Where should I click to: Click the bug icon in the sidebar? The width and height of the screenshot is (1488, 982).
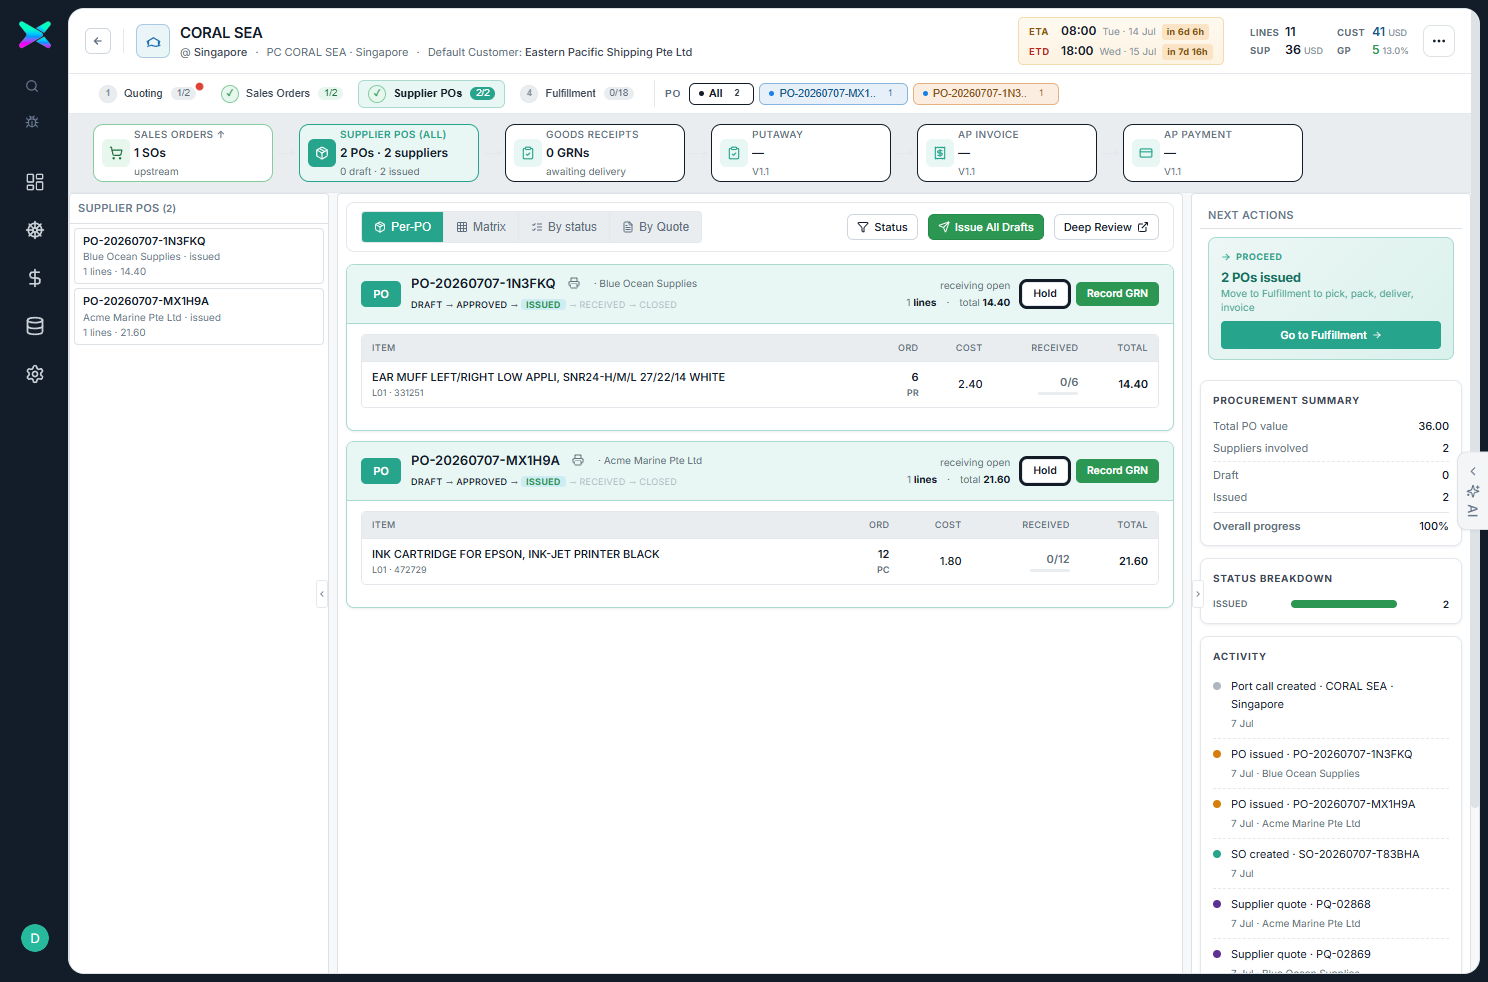[x=32, y=121]
